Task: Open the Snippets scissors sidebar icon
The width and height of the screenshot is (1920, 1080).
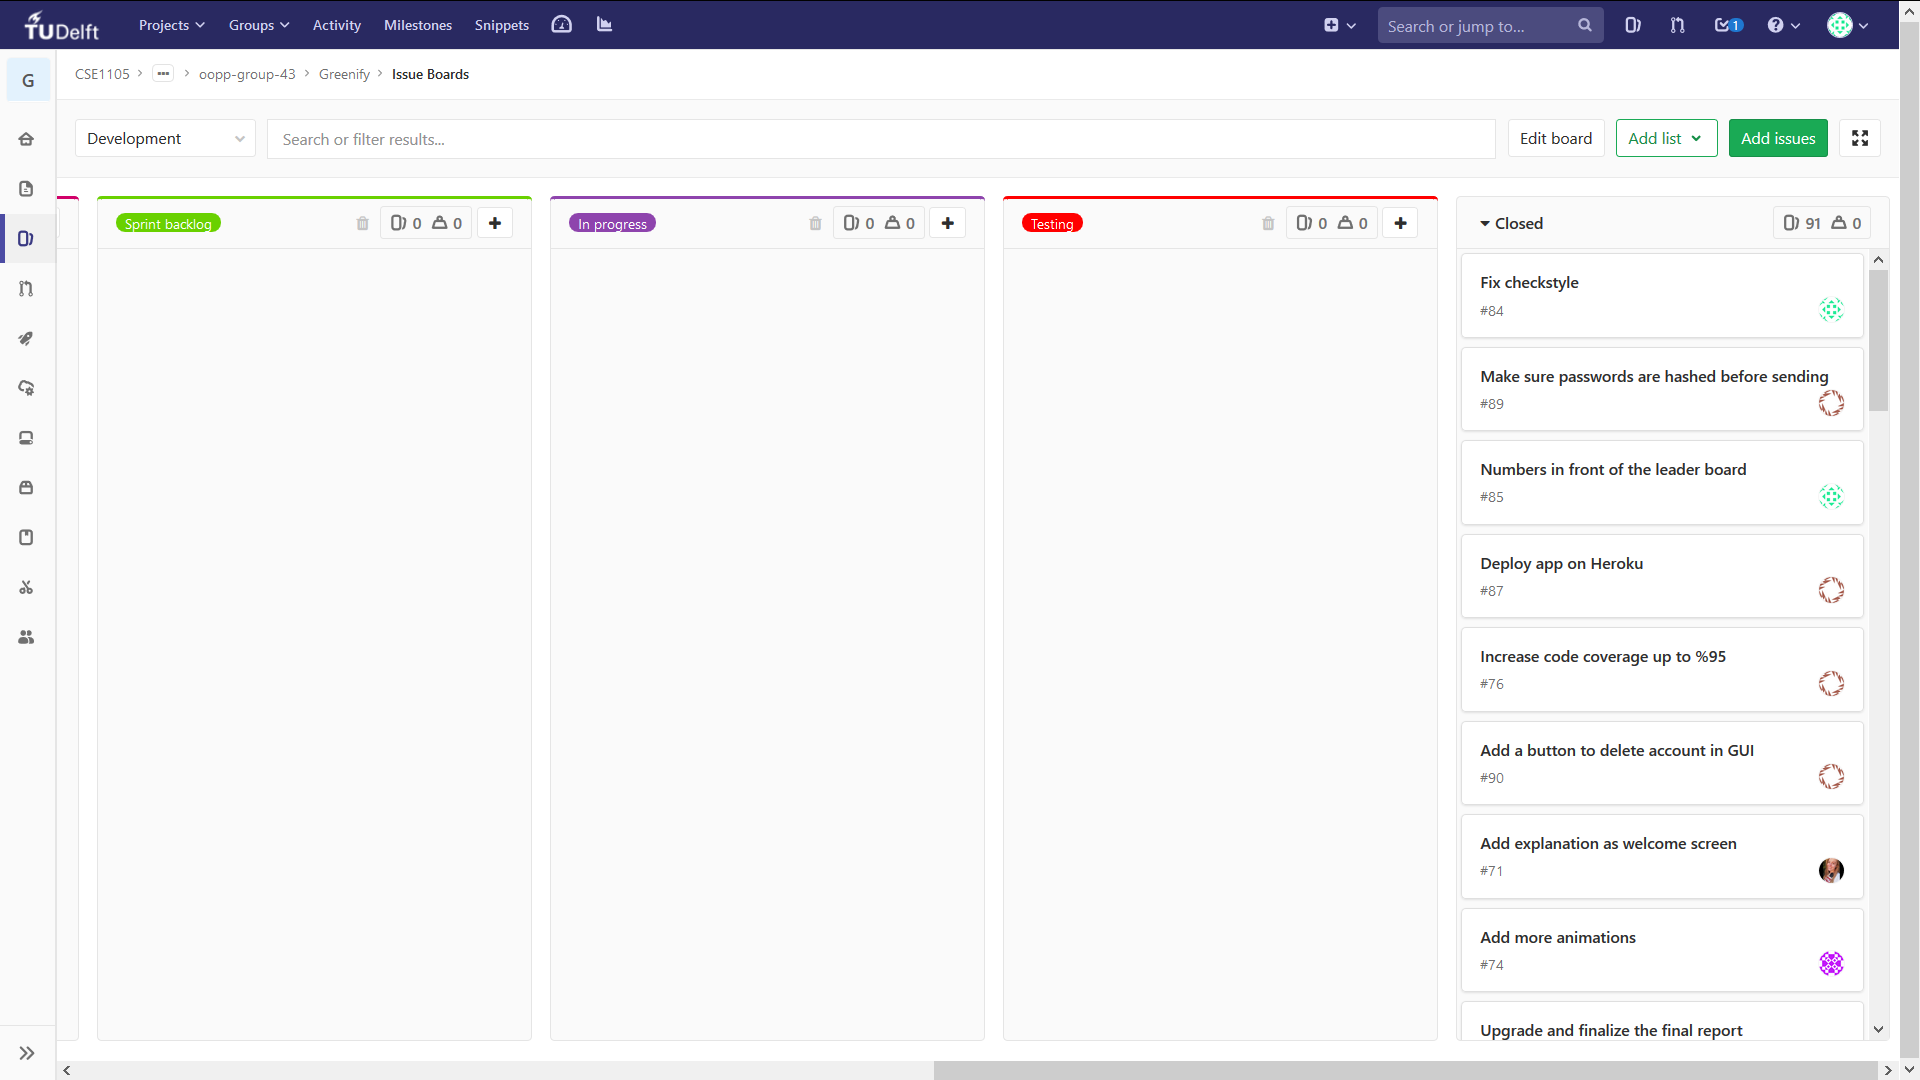Action: 27,587
